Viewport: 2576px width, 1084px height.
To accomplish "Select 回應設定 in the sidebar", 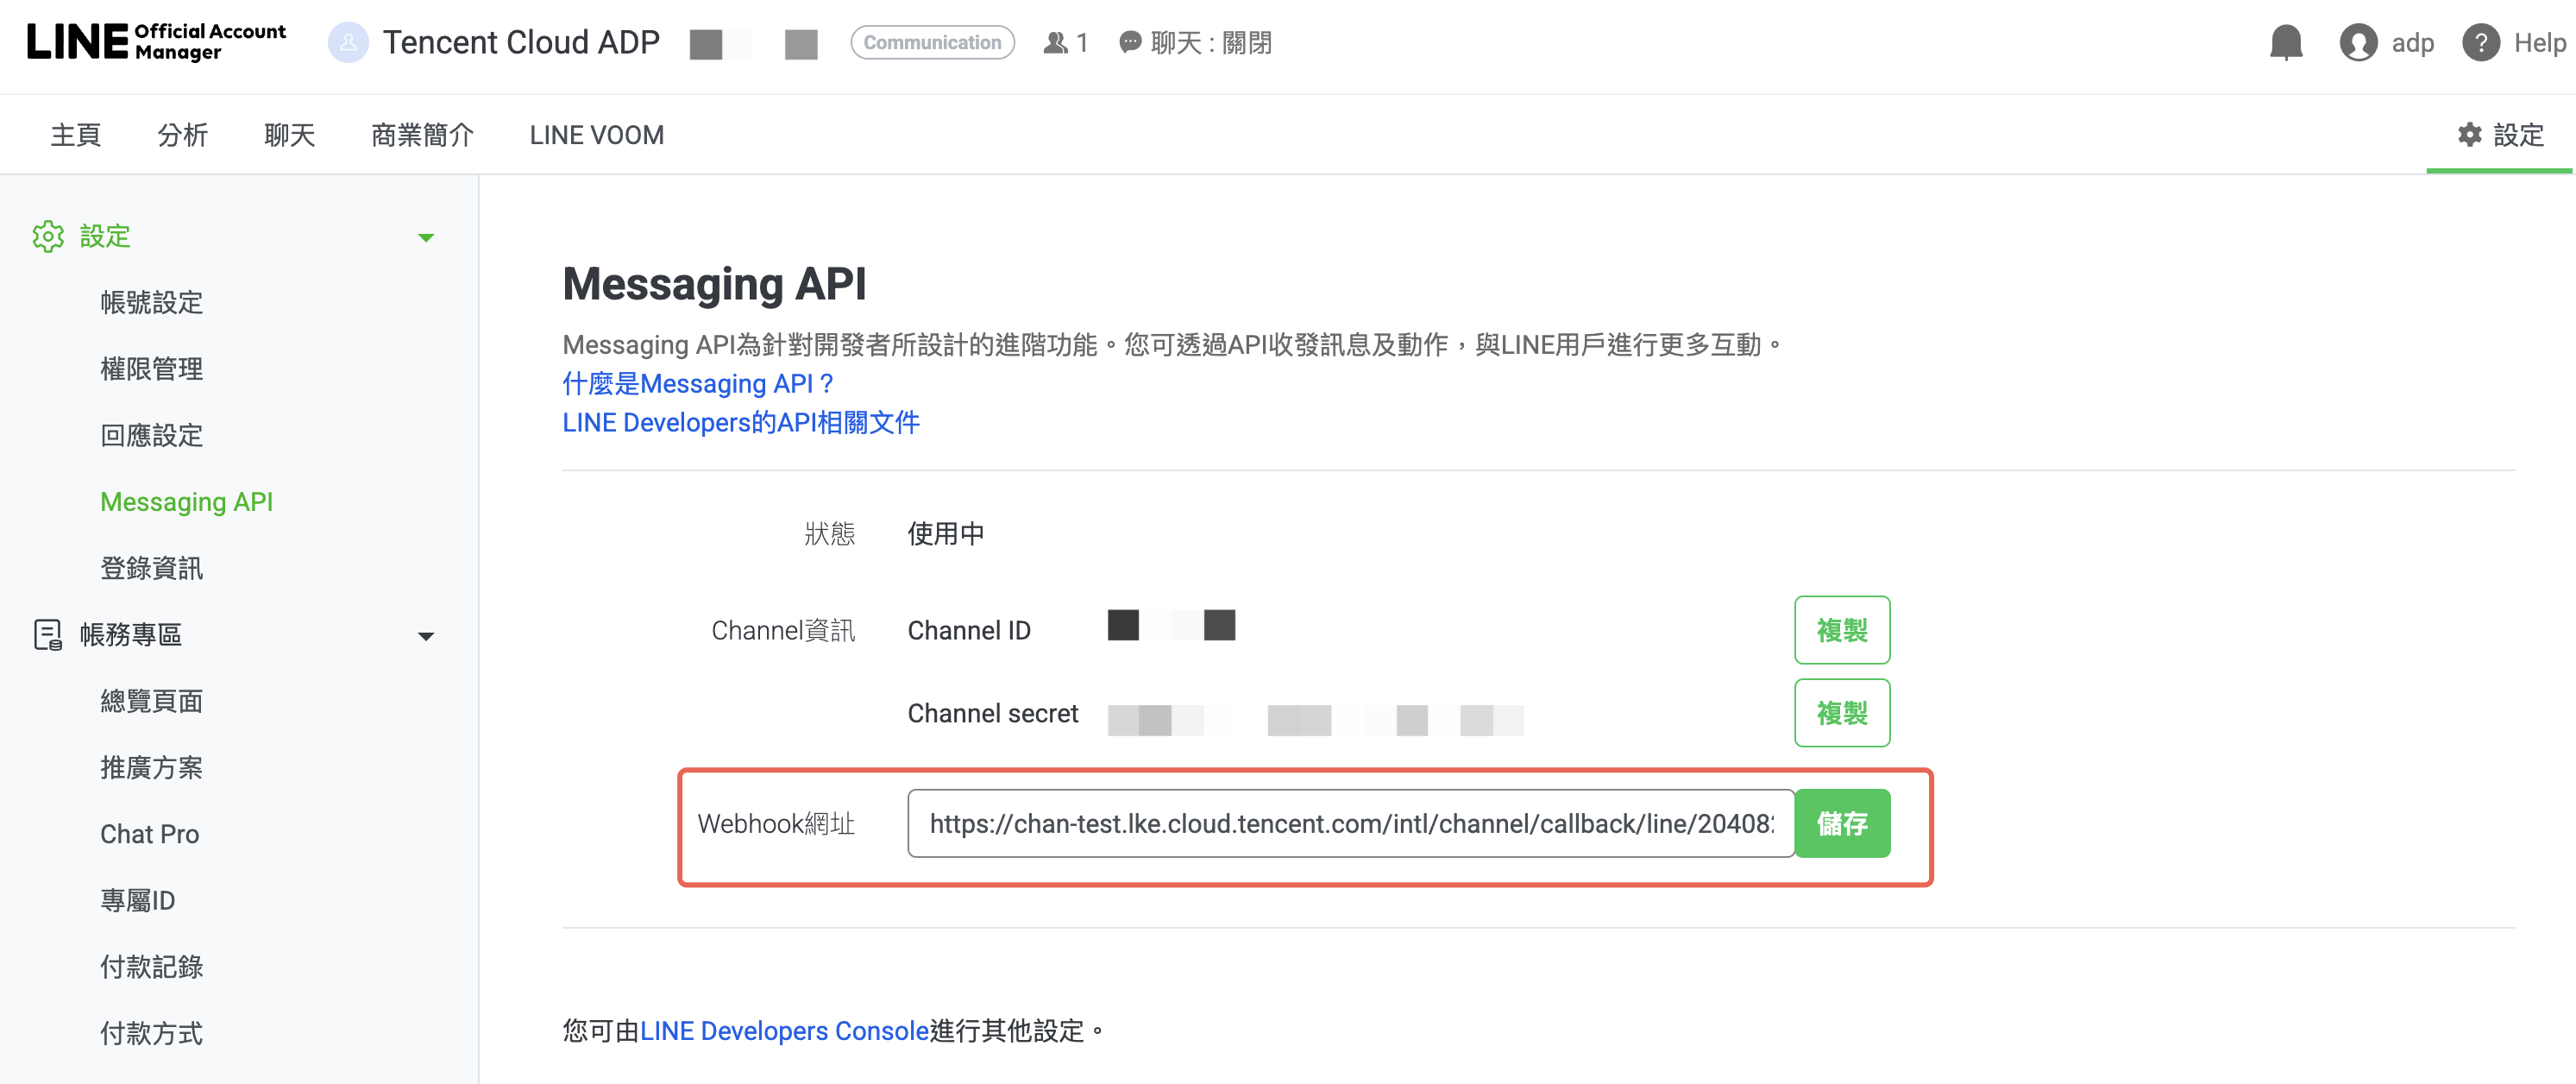I will pos(151,435).
